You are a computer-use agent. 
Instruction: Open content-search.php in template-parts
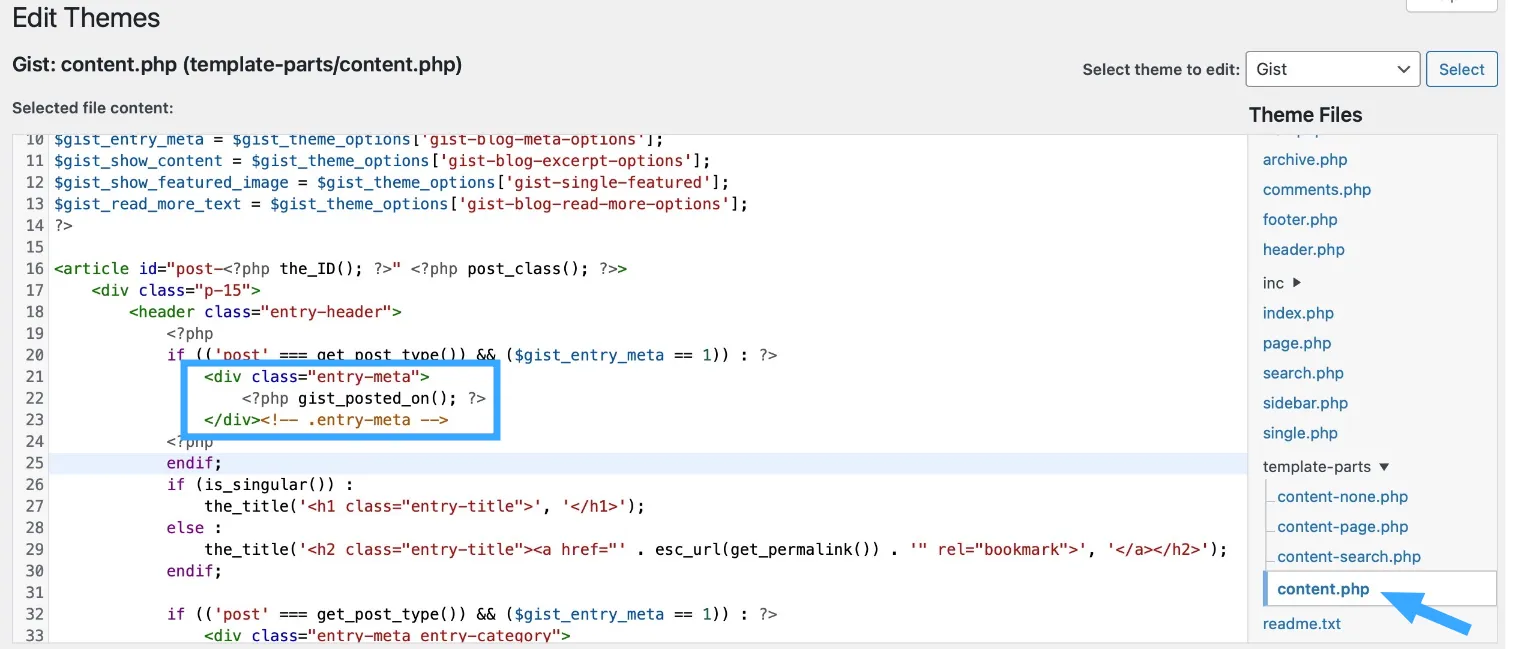1348,557
